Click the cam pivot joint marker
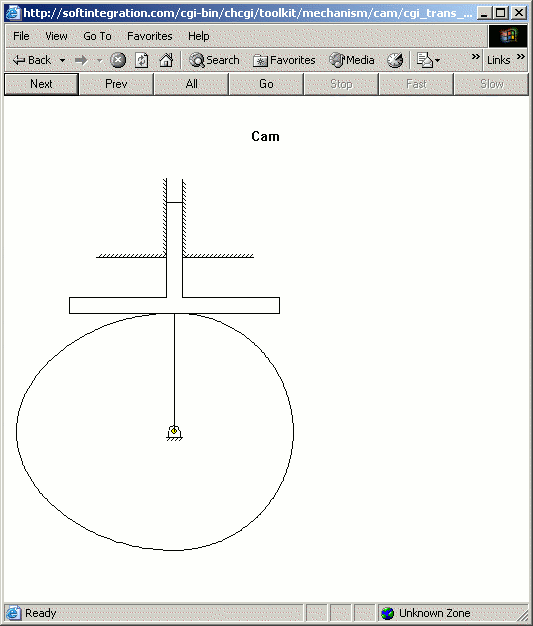533x626 pixels. pyautogui.click(x=174, y=430)
